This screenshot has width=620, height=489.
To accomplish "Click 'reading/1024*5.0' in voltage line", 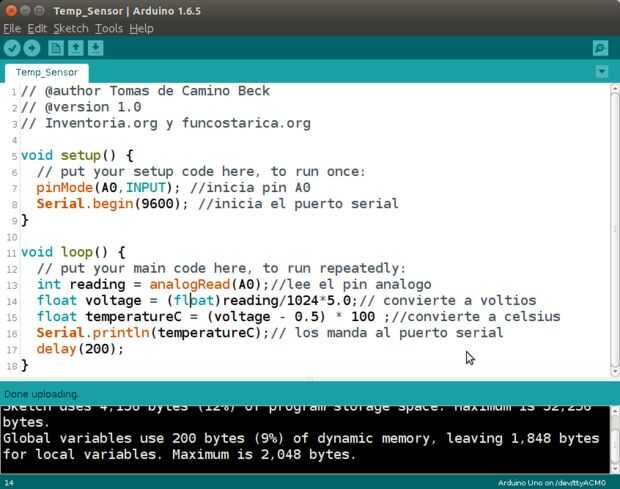I will (287, 301).
